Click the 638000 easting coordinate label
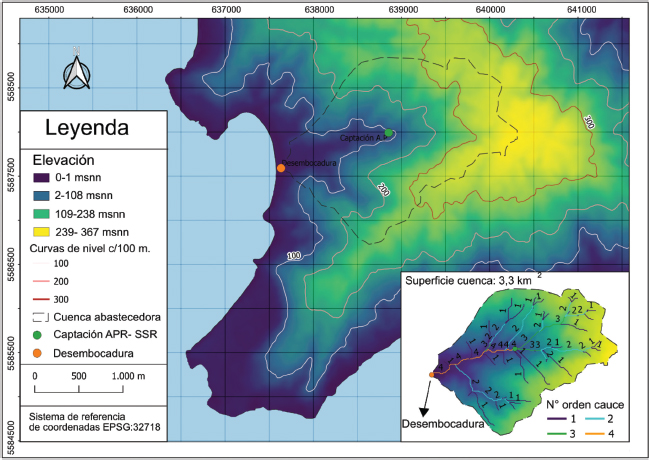This screenshot has width=649, height=460. pyautogui.click(x=319, y=10)
